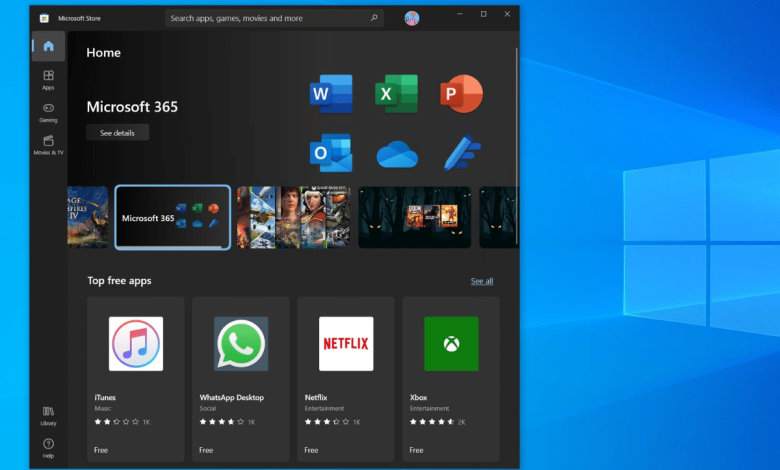Click the Microsoft Store logo in title bar

[44, 18]
